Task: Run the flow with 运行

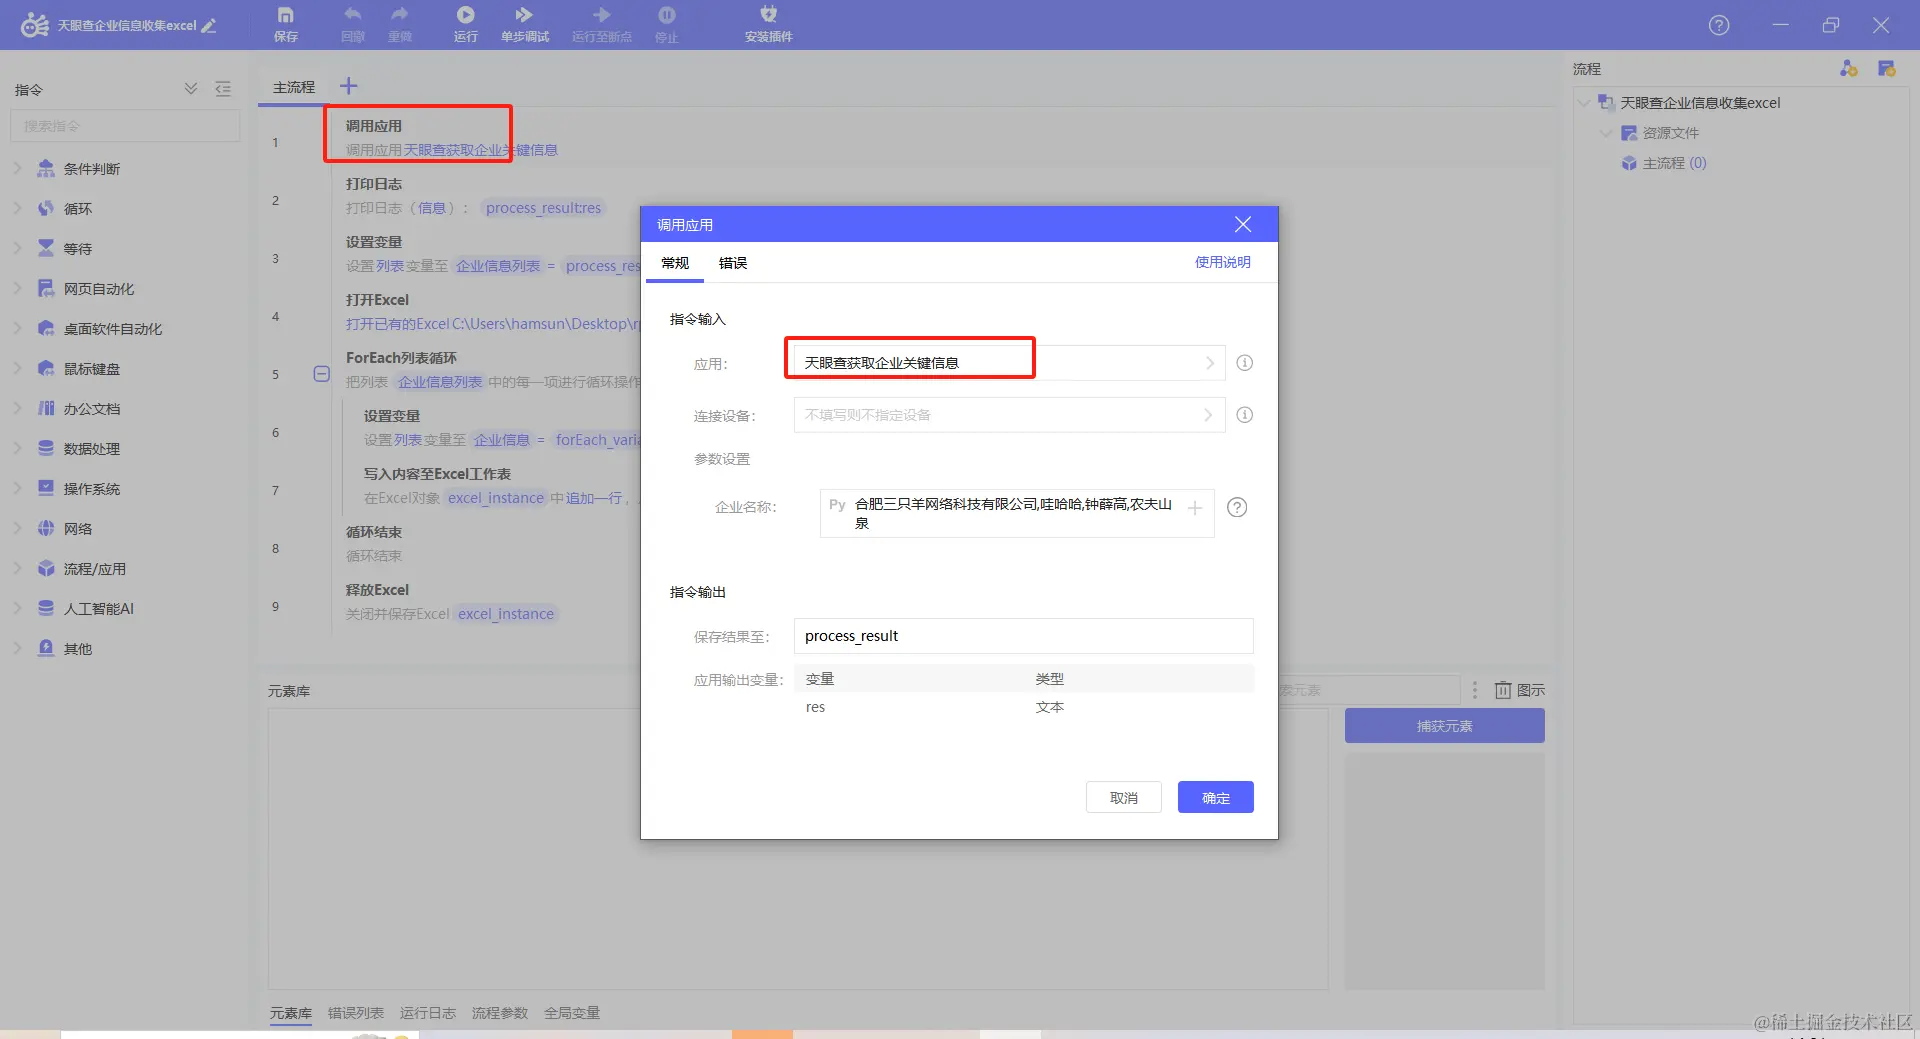Action: click(x=466, y=24)
